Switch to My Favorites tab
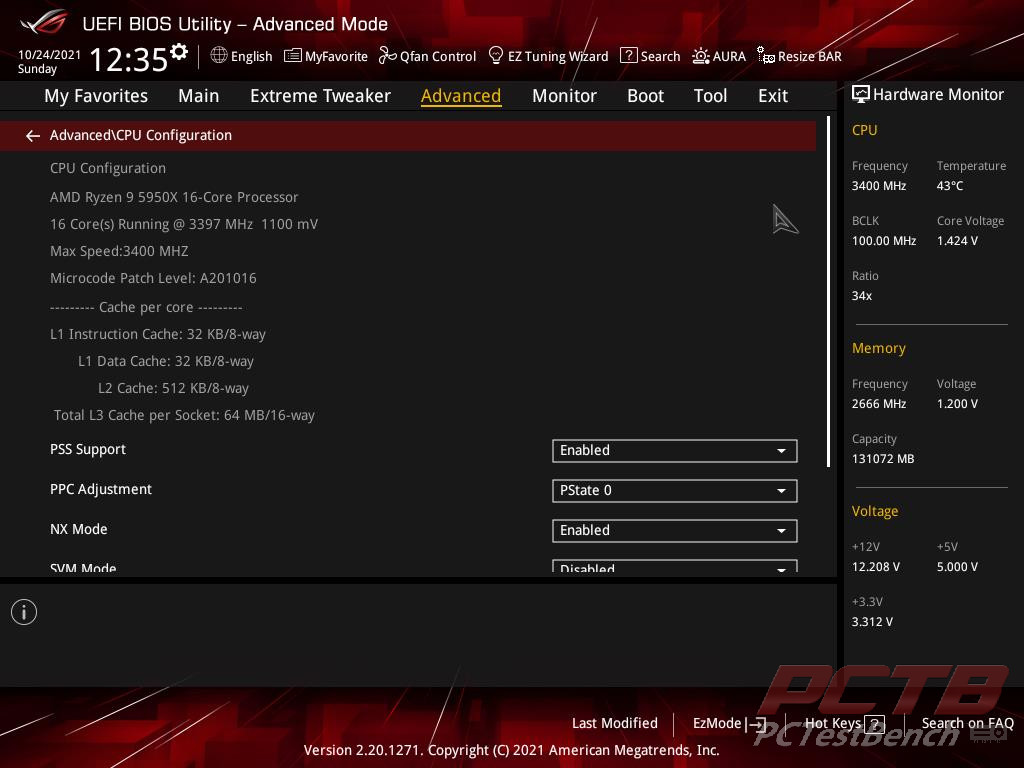 pos(96,96)
